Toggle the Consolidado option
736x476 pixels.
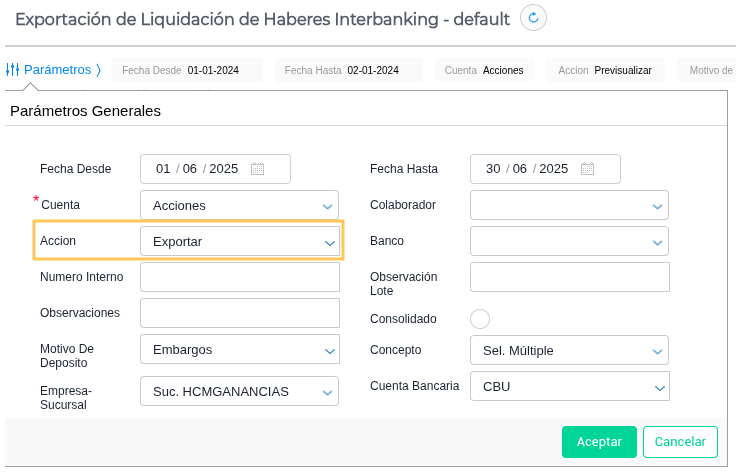(x=480, y=319)
